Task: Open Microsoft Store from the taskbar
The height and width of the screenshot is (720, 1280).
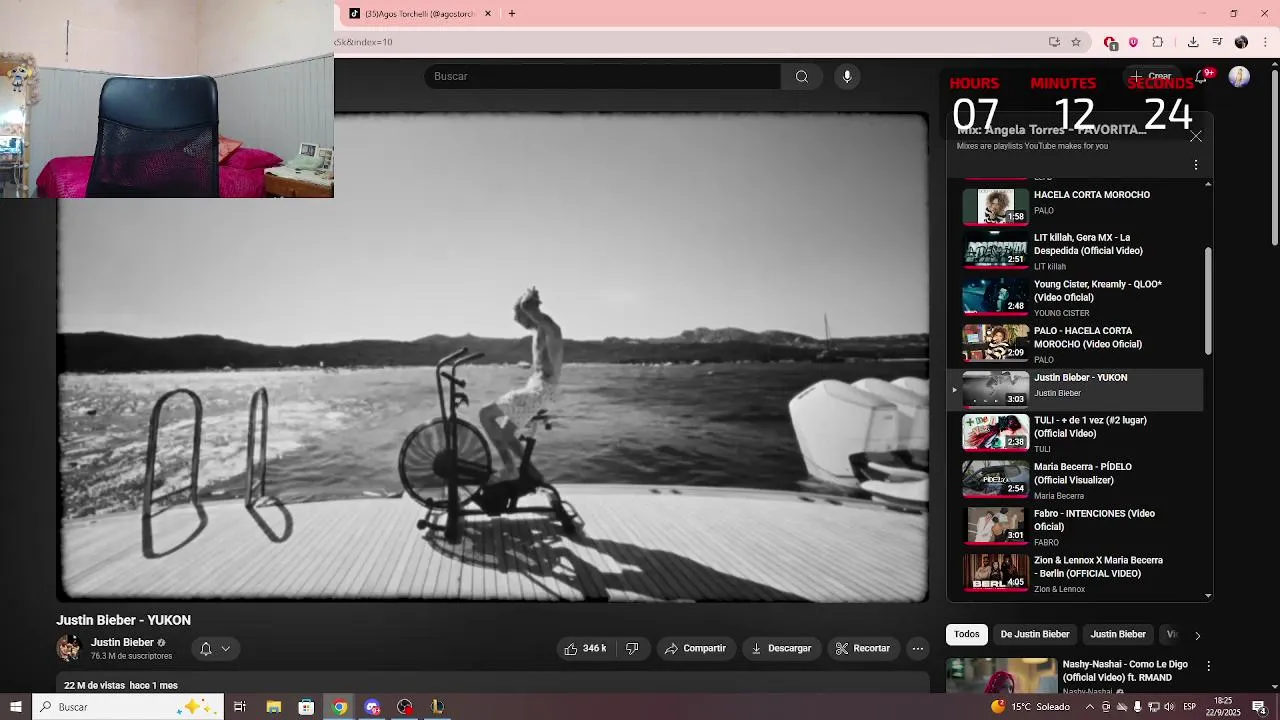Action: point(306,707)
